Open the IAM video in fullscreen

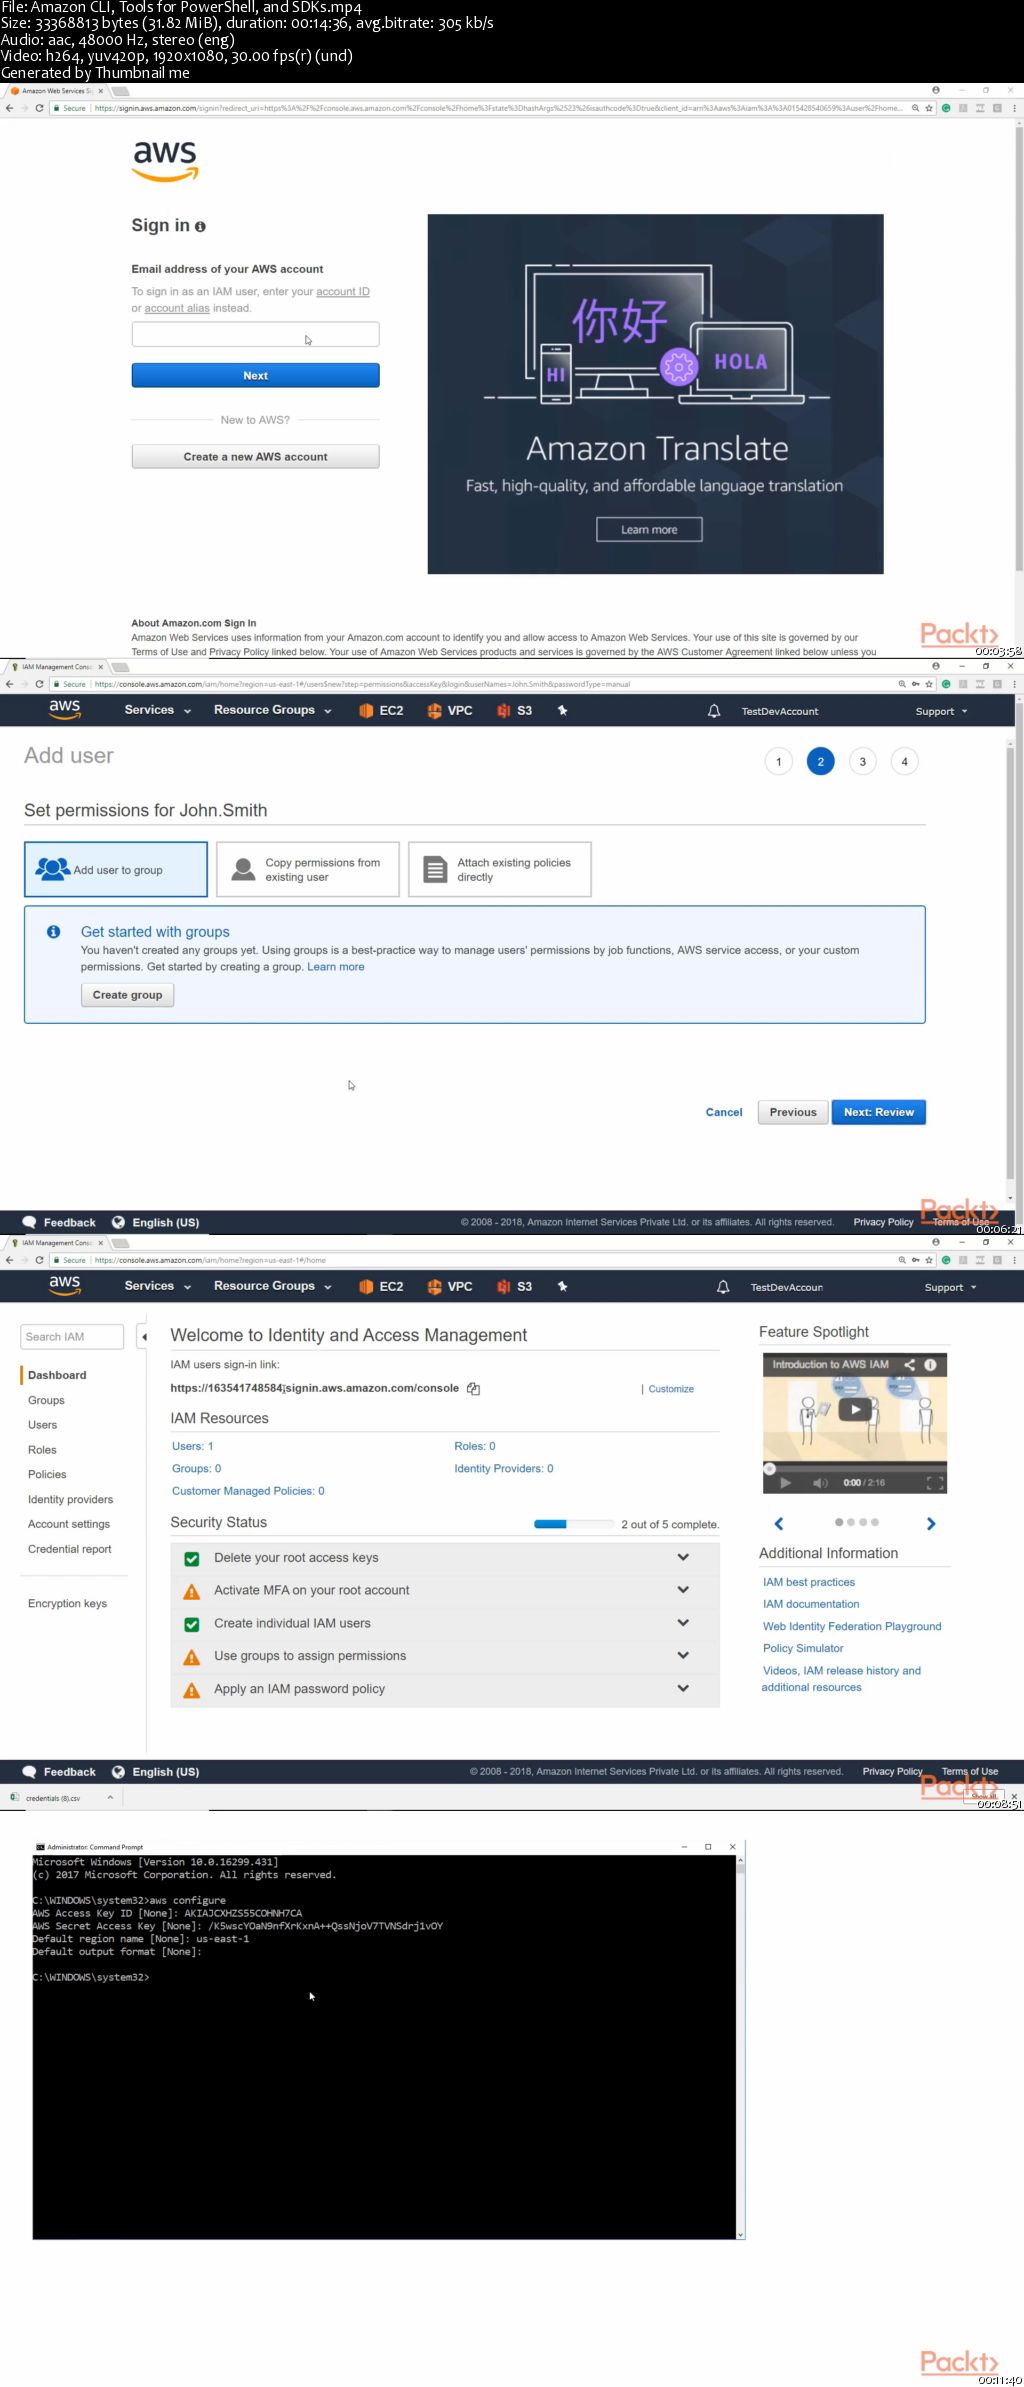pyautogui.click(x=935, y=1483)
